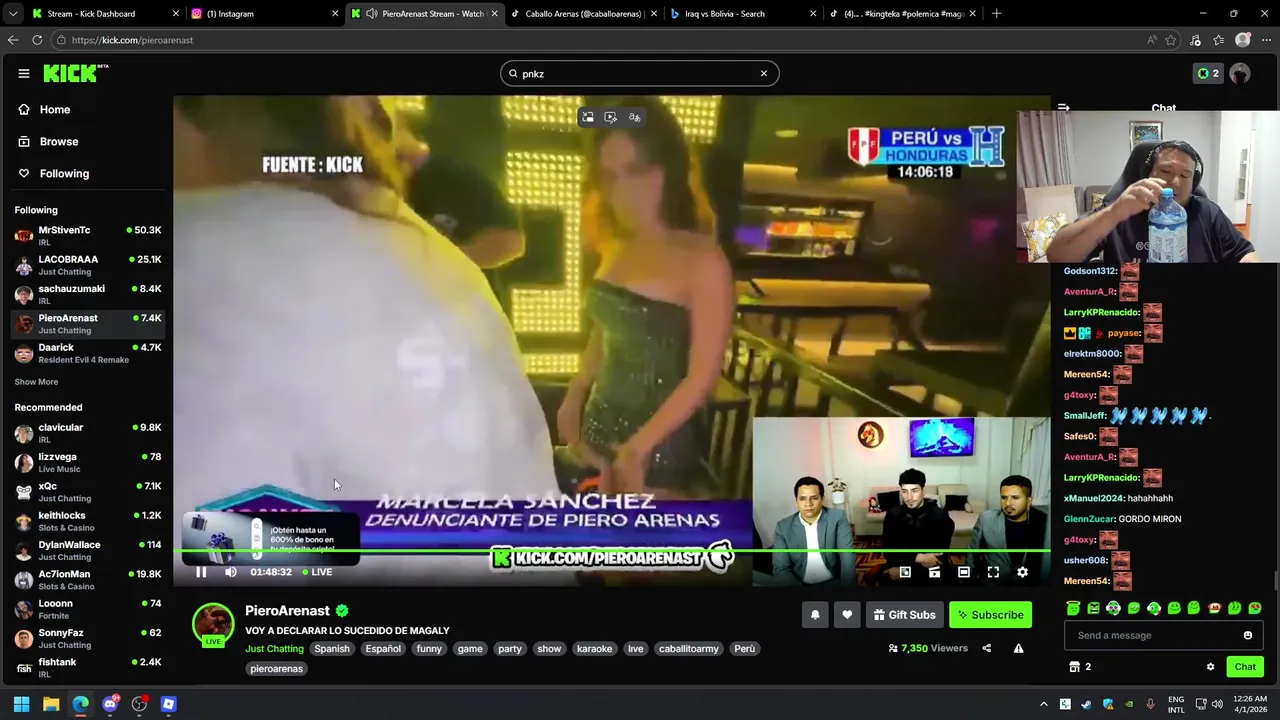
Task: Follow channel with heart button
Action: (847, 615)
